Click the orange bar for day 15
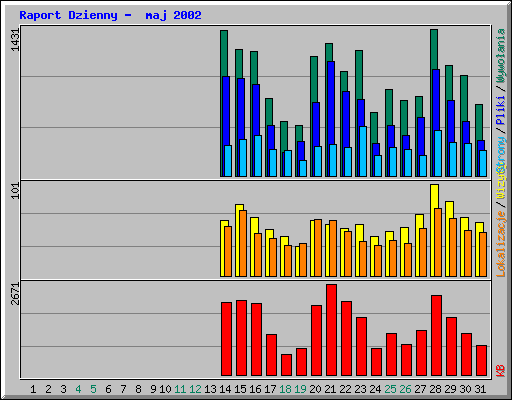This screenshot has width=512, height=400. click(x=243, y=243)
